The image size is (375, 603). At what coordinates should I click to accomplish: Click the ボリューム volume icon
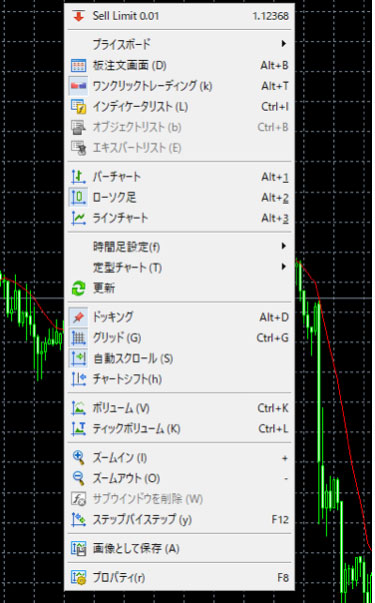pos(78,408)
